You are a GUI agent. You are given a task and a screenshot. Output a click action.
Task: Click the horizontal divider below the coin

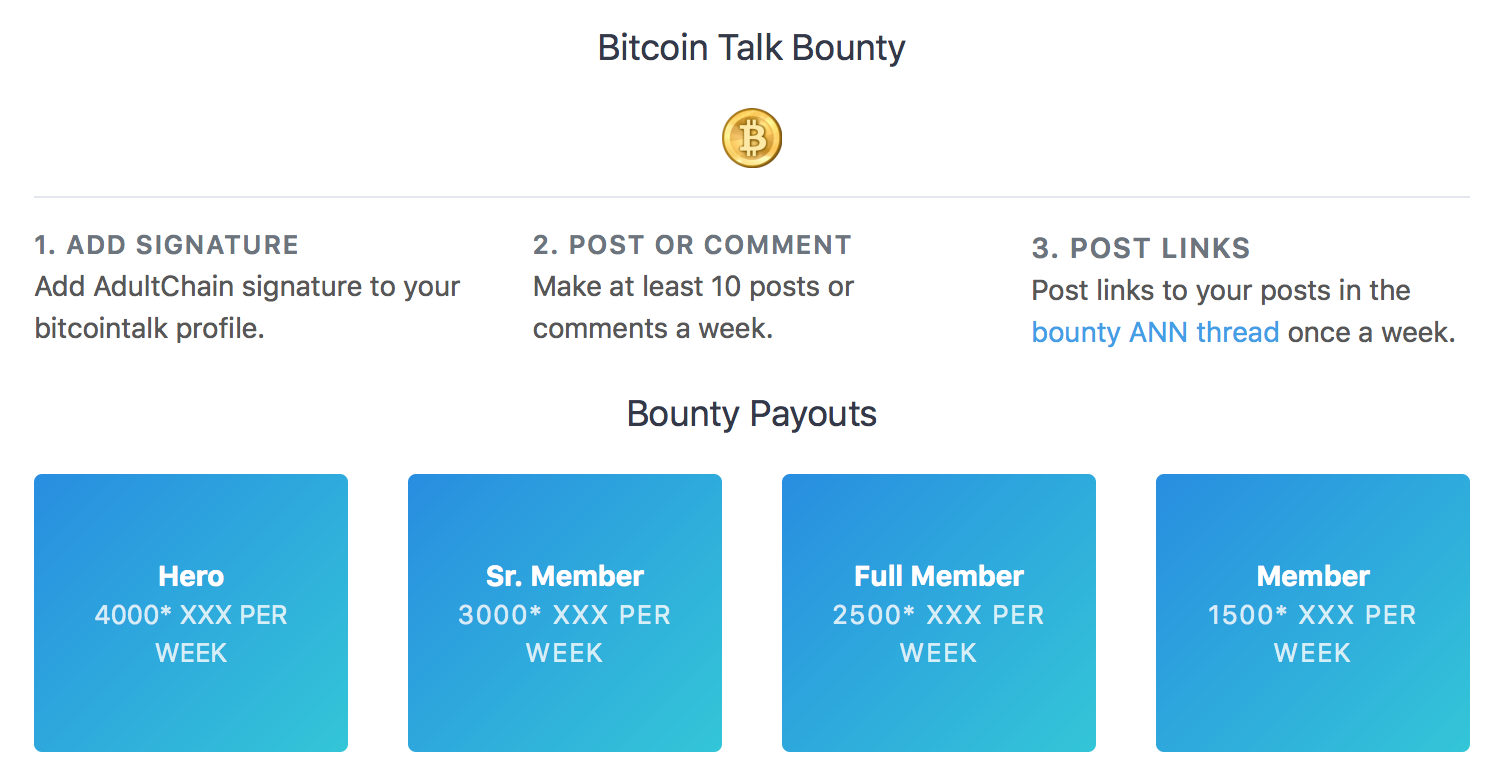pos(752,197)
